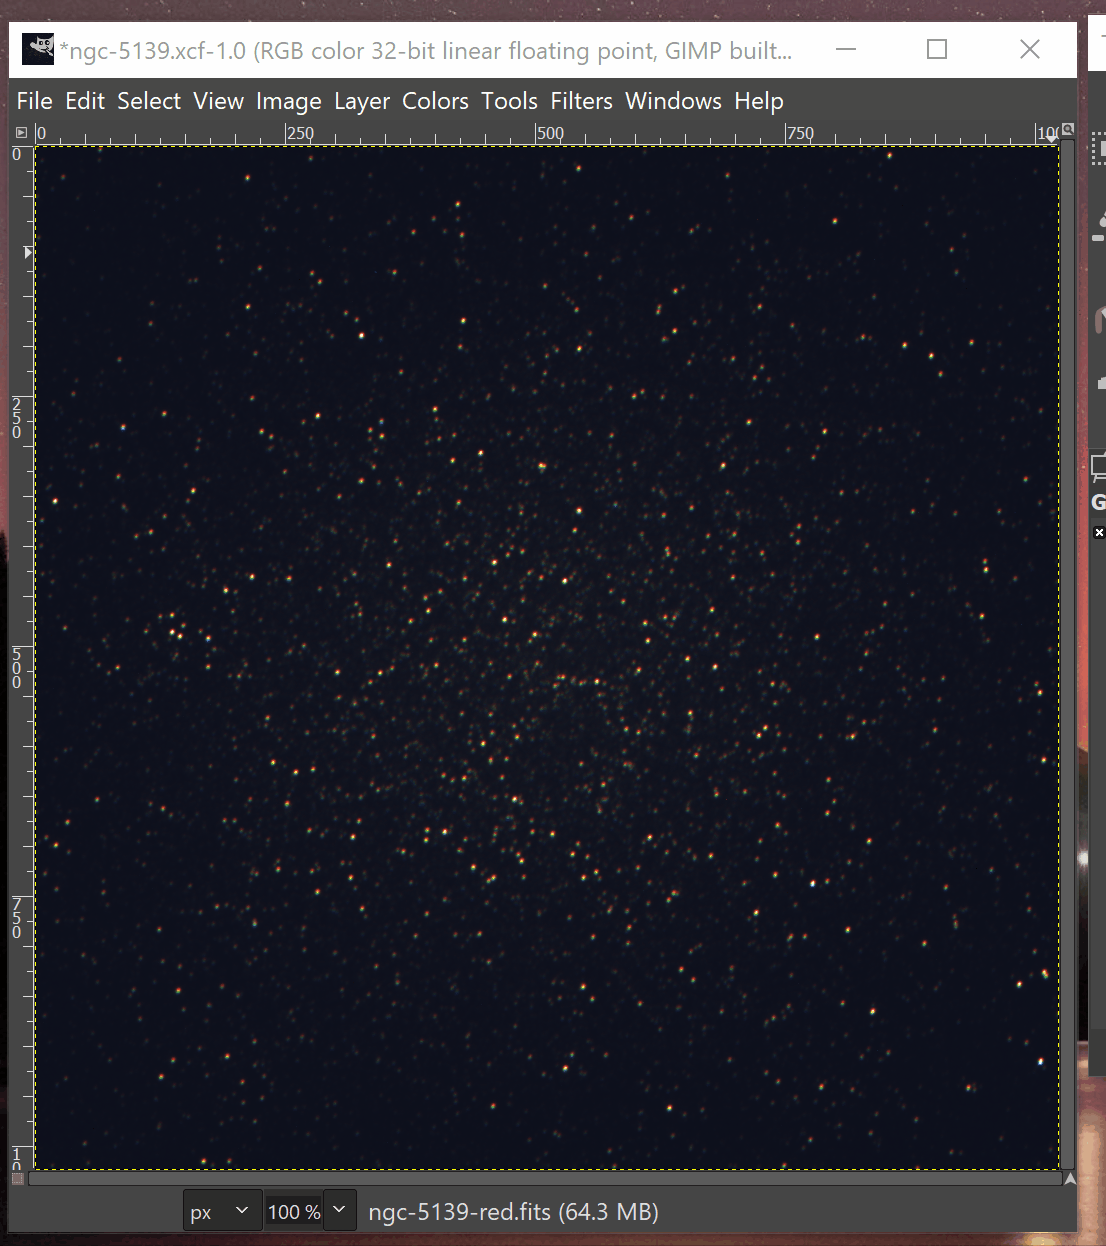
Task: Select the Rectangle Select tool in the toolbox
Action: [1099, 150]
